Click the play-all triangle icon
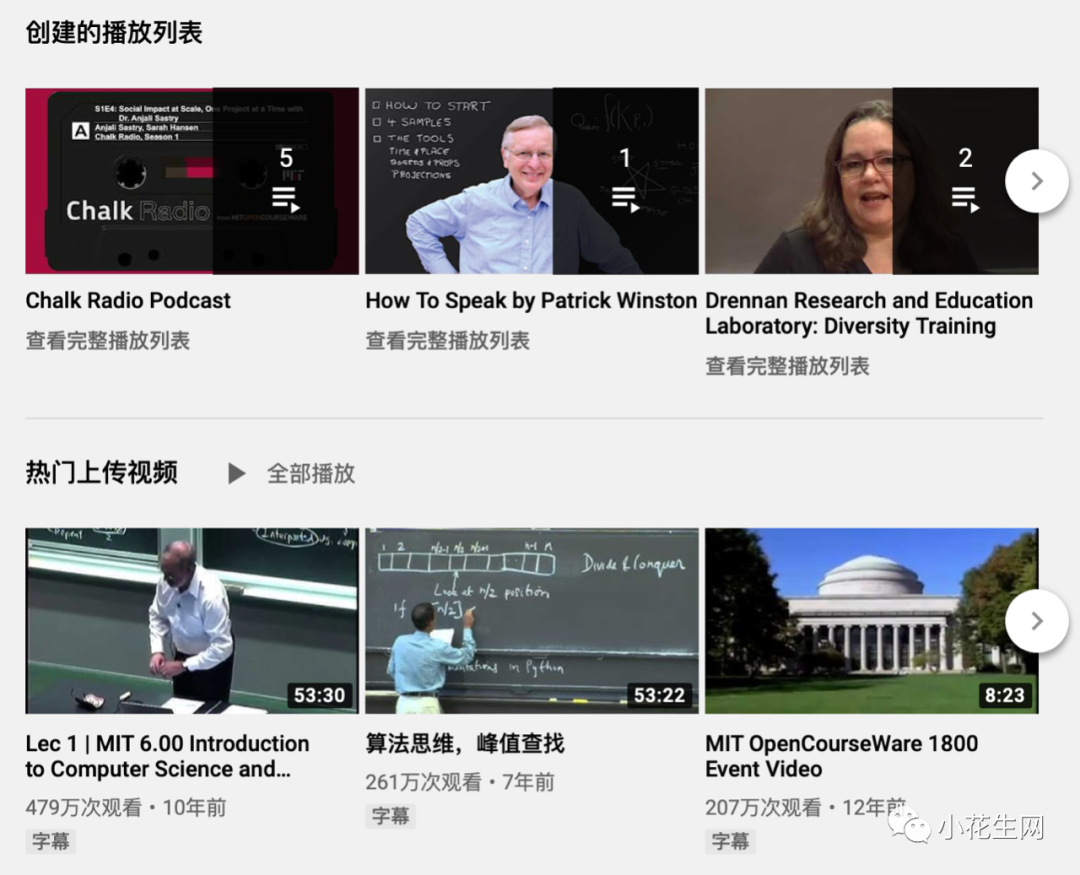The image size is (1080, 875). (236, 473)
